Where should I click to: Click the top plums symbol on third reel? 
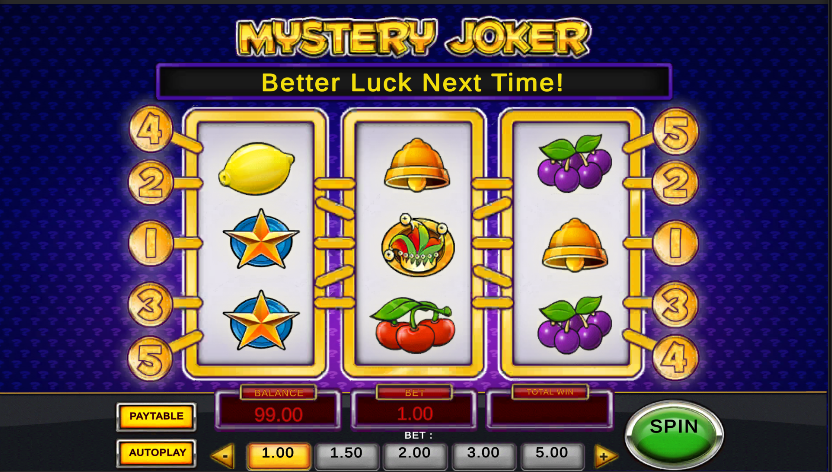pyautogui.click(x=575, y=163)
